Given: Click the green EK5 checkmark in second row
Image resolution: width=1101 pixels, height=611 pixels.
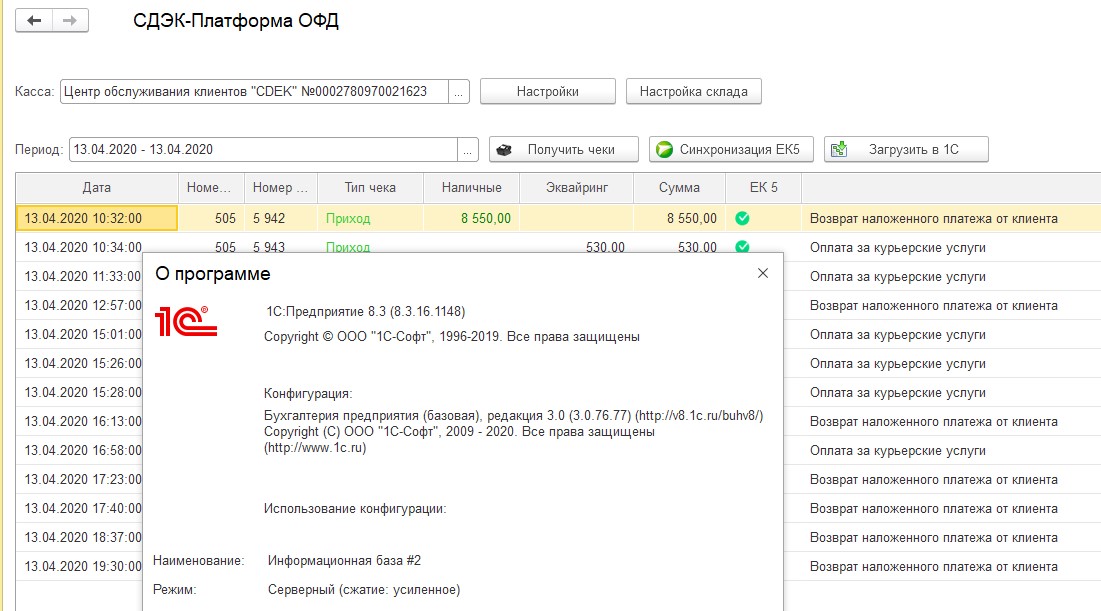Looking at the screenshot, I should [742, 247].
